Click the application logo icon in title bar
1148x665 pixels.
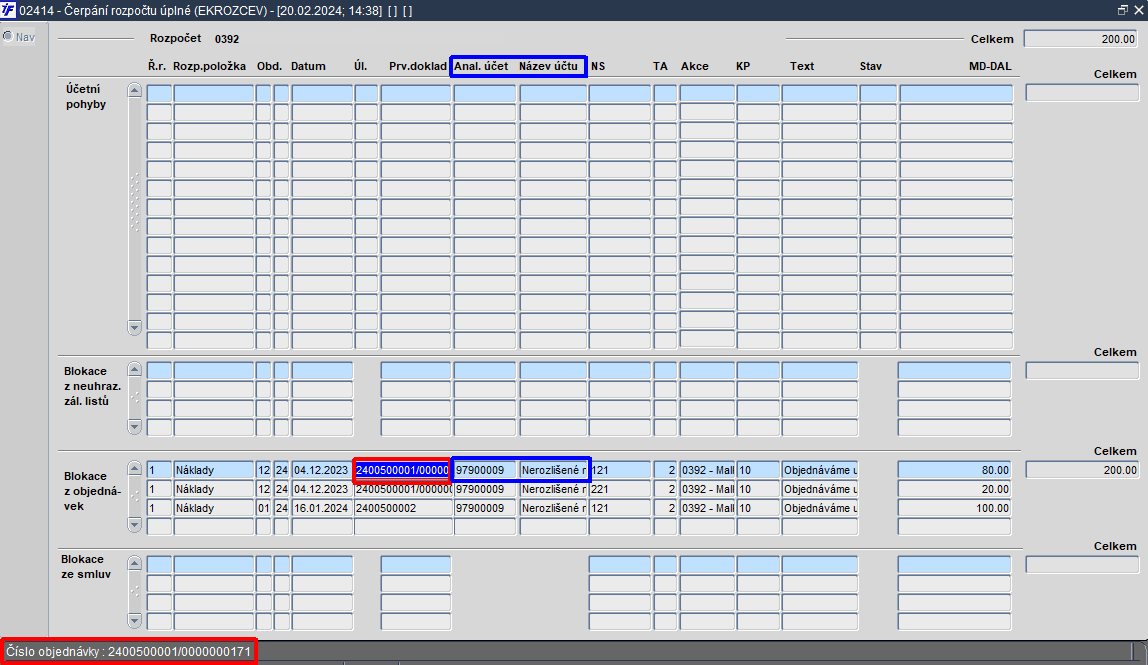click(8, 10)
